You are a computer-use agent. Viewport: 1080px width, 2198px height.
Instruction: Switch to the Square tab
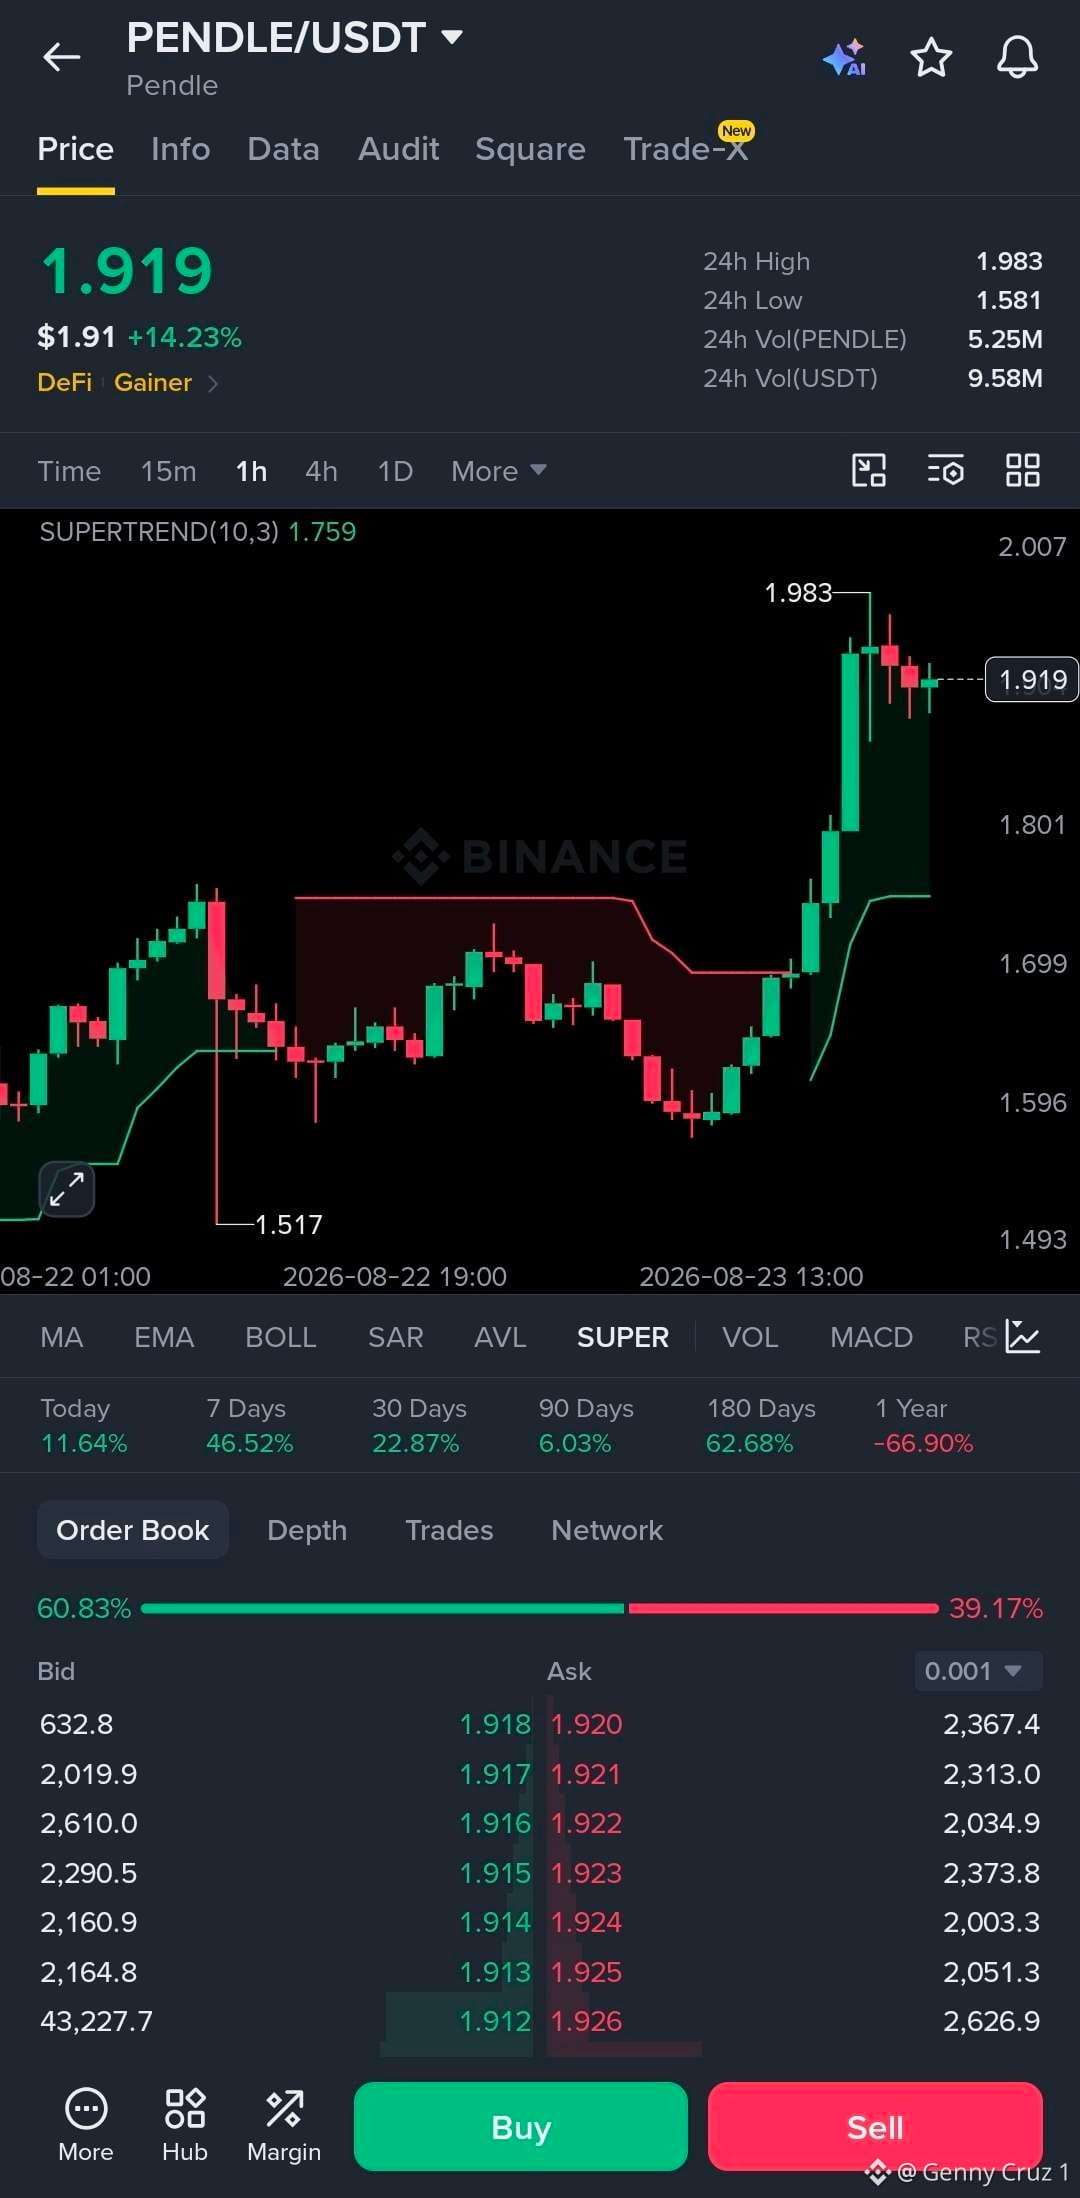pos(530,149)
